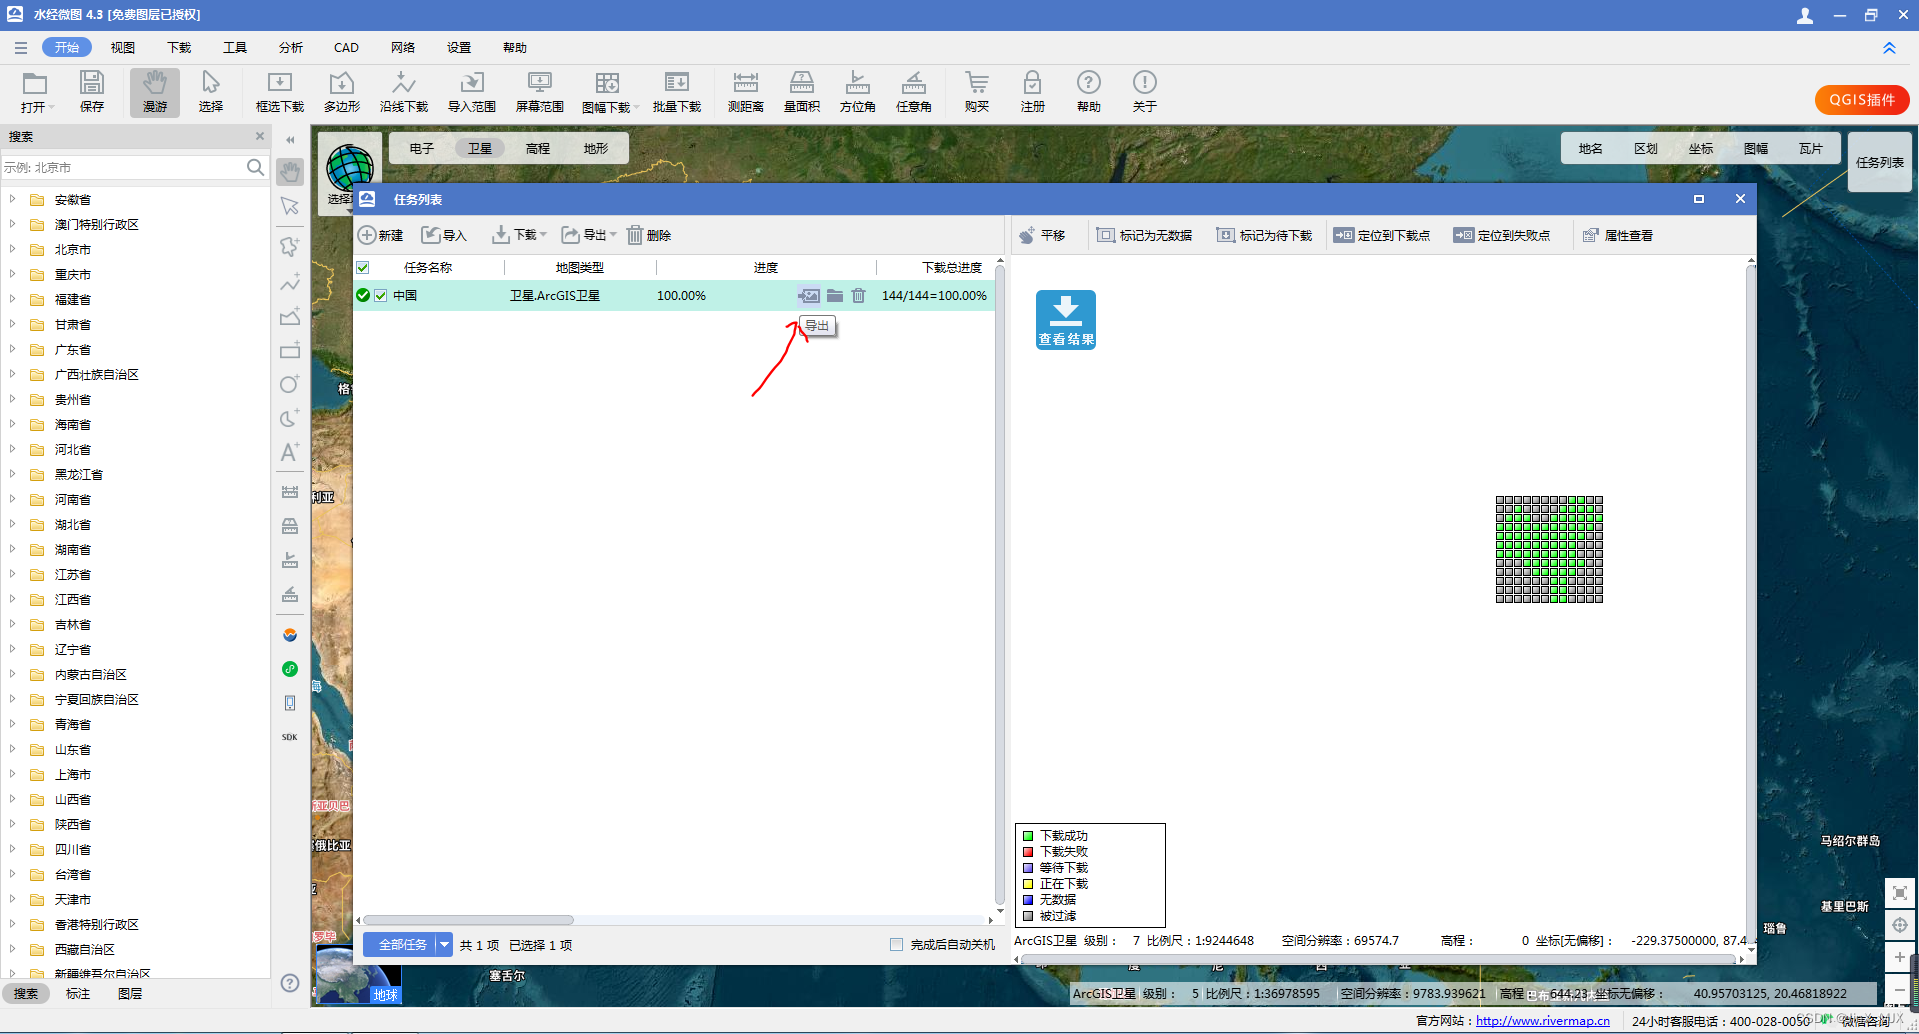The width and height of the screenshot is (1919, 1034).
Task: Expand the 黑龙江省 tree node
Action: coord(12,474)
